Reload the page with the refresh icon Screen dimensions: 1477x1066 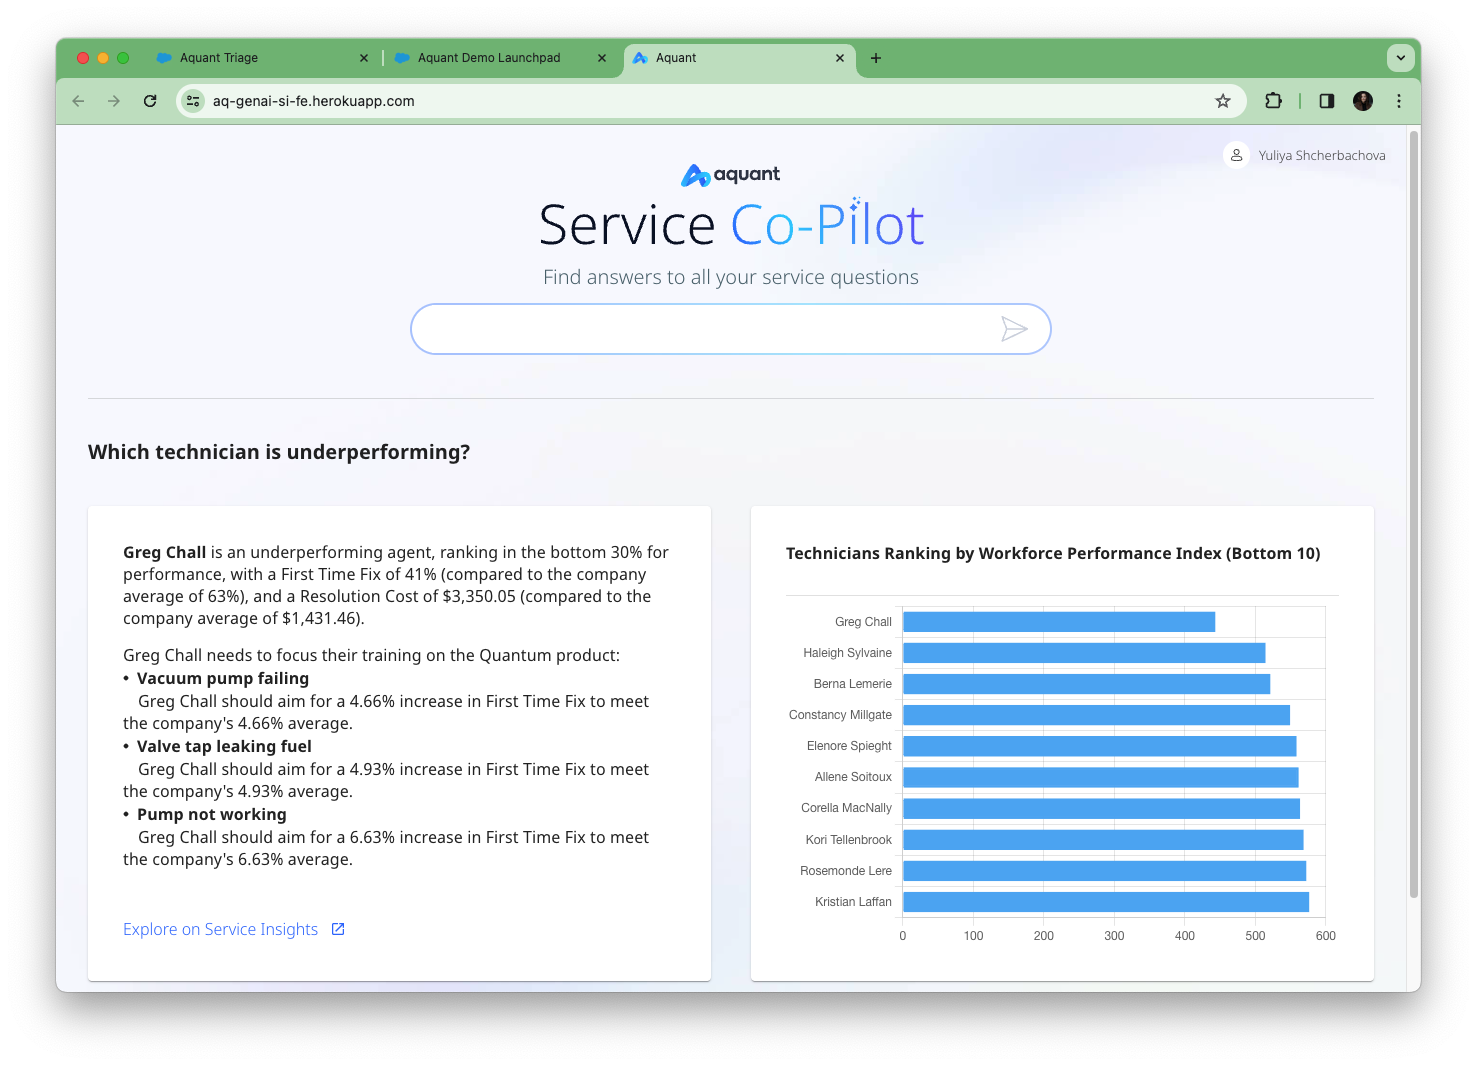(x=150, y=101)
